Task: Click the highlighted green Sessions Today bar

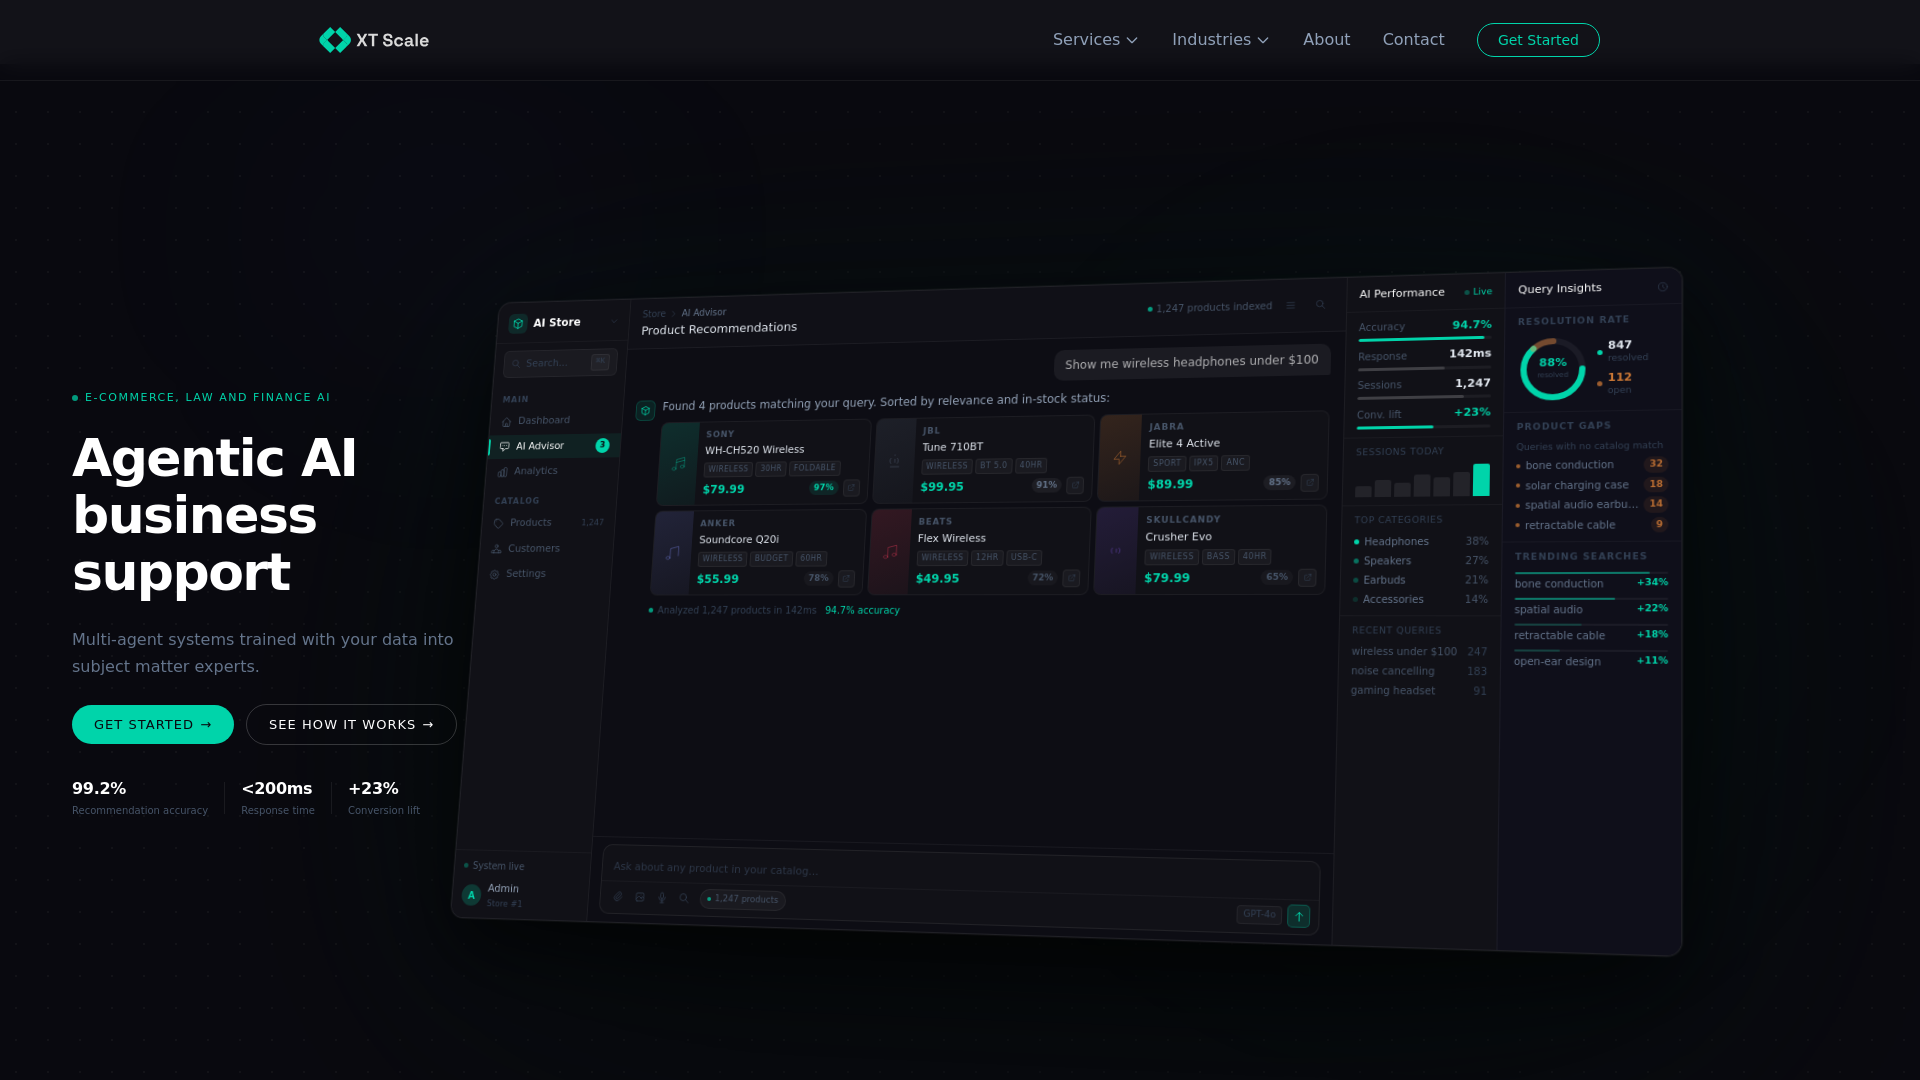Action: click(1481, 480)
